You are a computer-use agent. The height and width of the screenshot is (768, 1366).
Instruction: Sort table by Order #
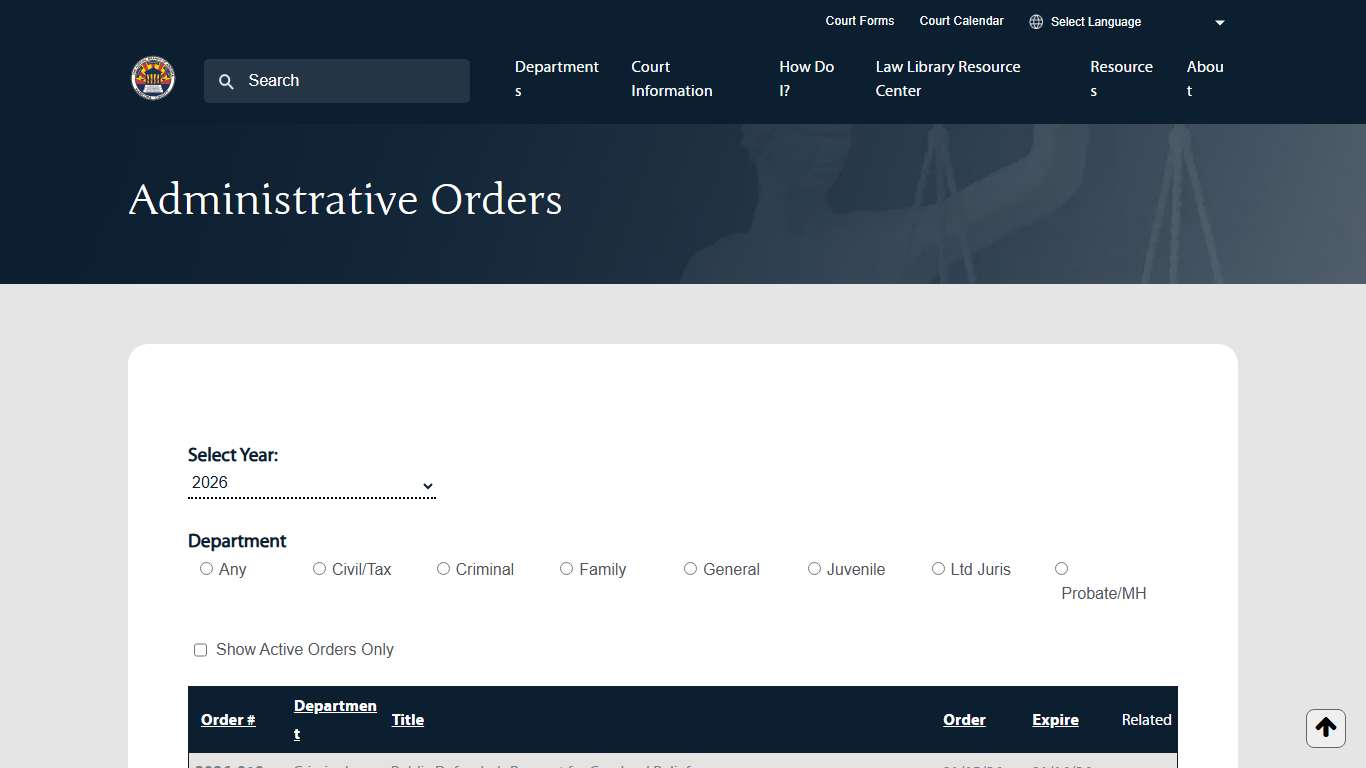tap(228, 719)
